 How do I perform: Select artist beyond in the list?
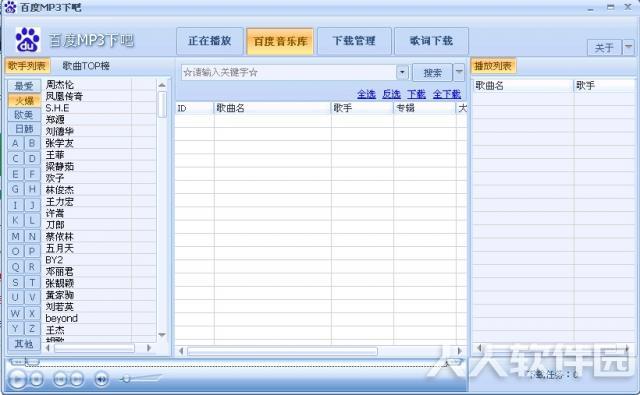coord(62,318)
